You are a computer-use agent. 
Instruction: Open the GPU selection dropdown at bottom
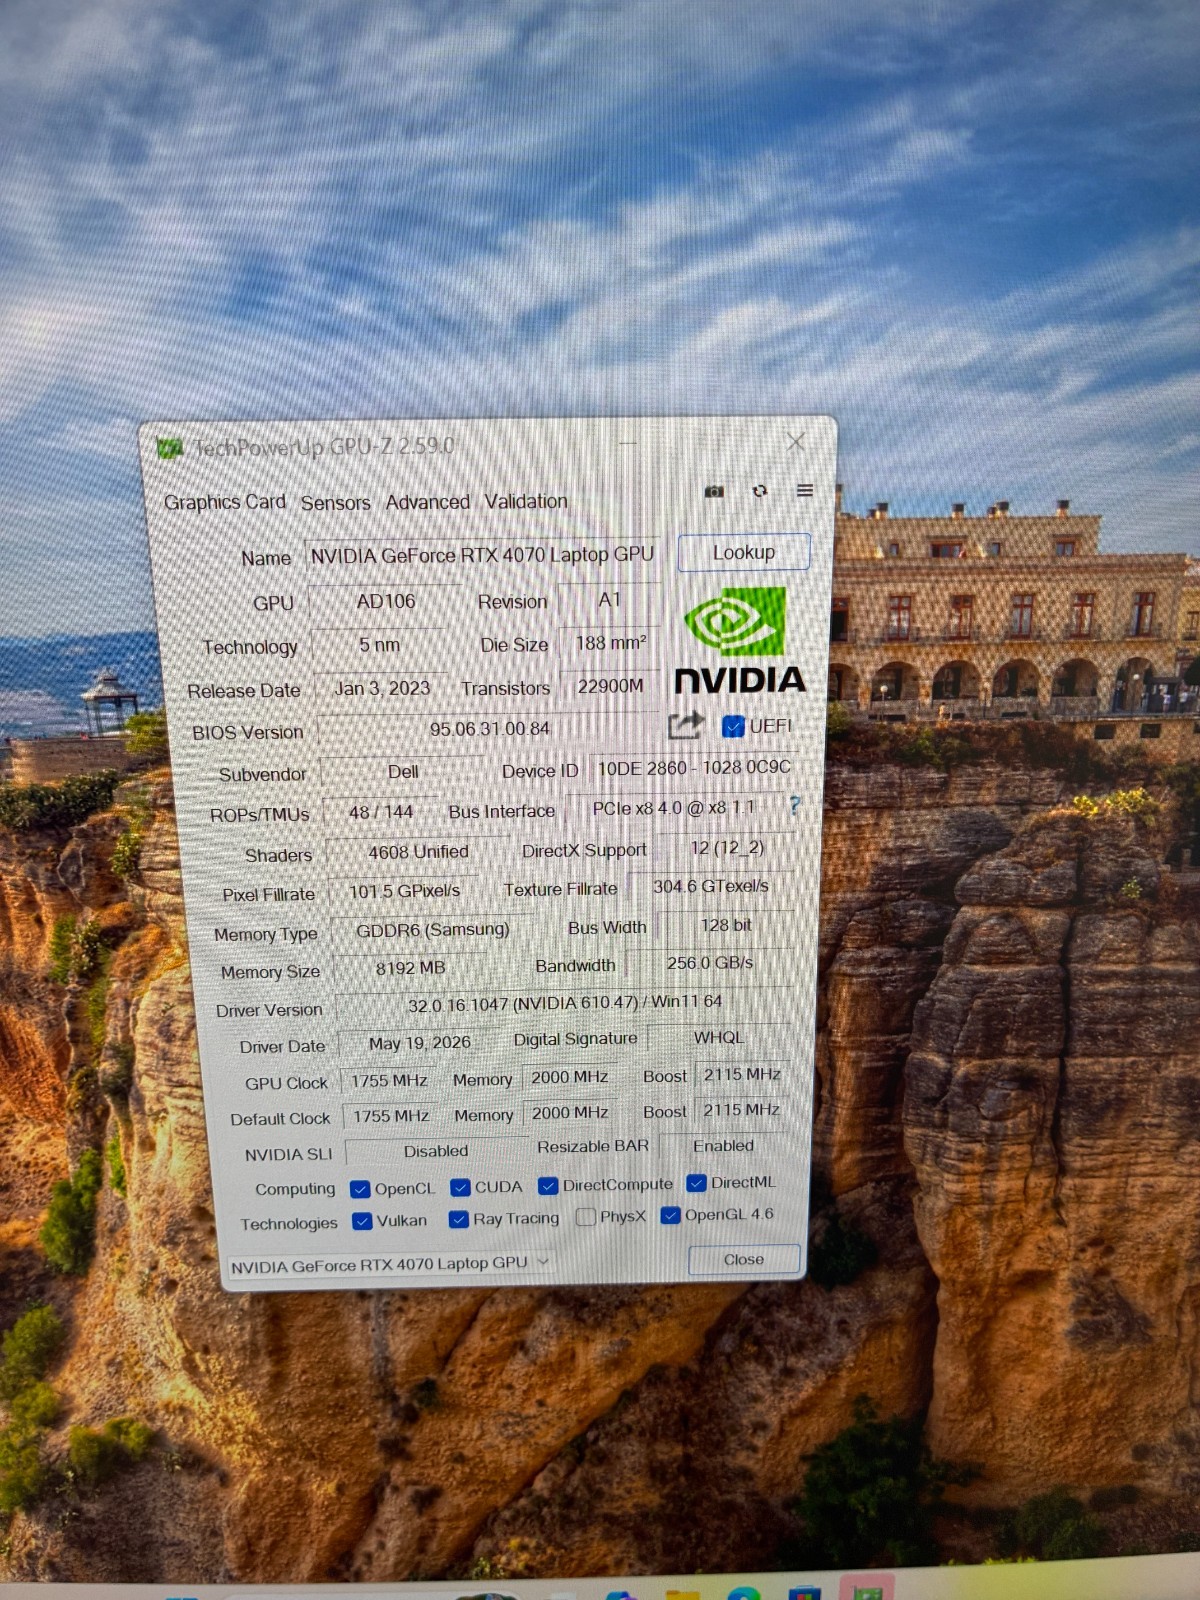(390, 1265)
